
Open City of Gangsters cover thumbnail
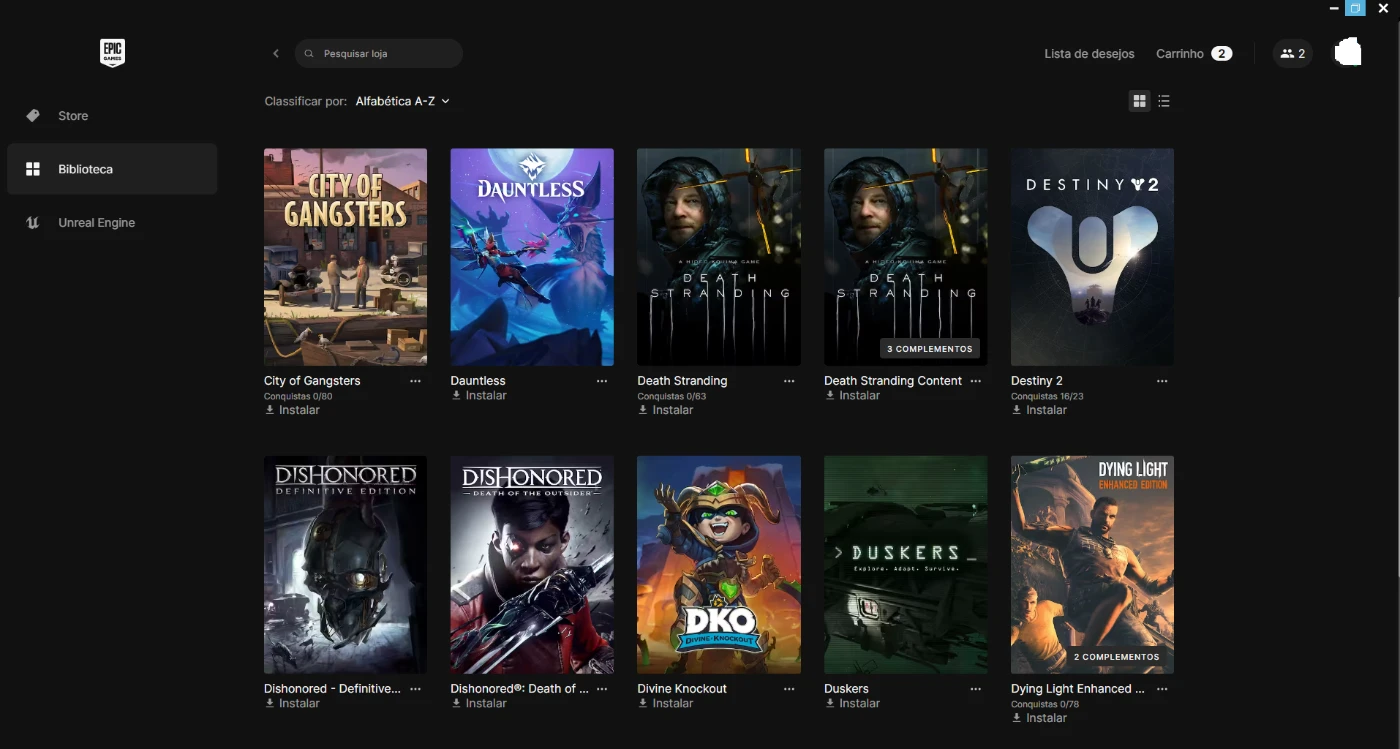pyautogui.click(x=345, y=257)
